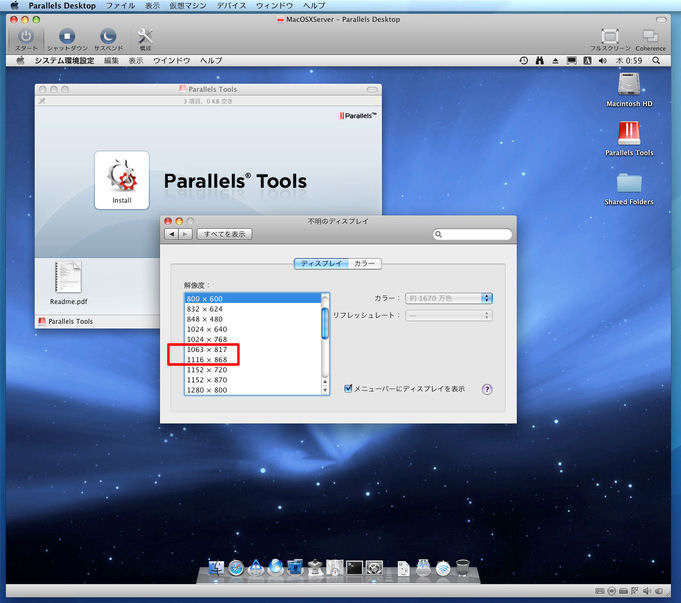Open the ファイル menu in Parallels menu bar

[120, 6]
